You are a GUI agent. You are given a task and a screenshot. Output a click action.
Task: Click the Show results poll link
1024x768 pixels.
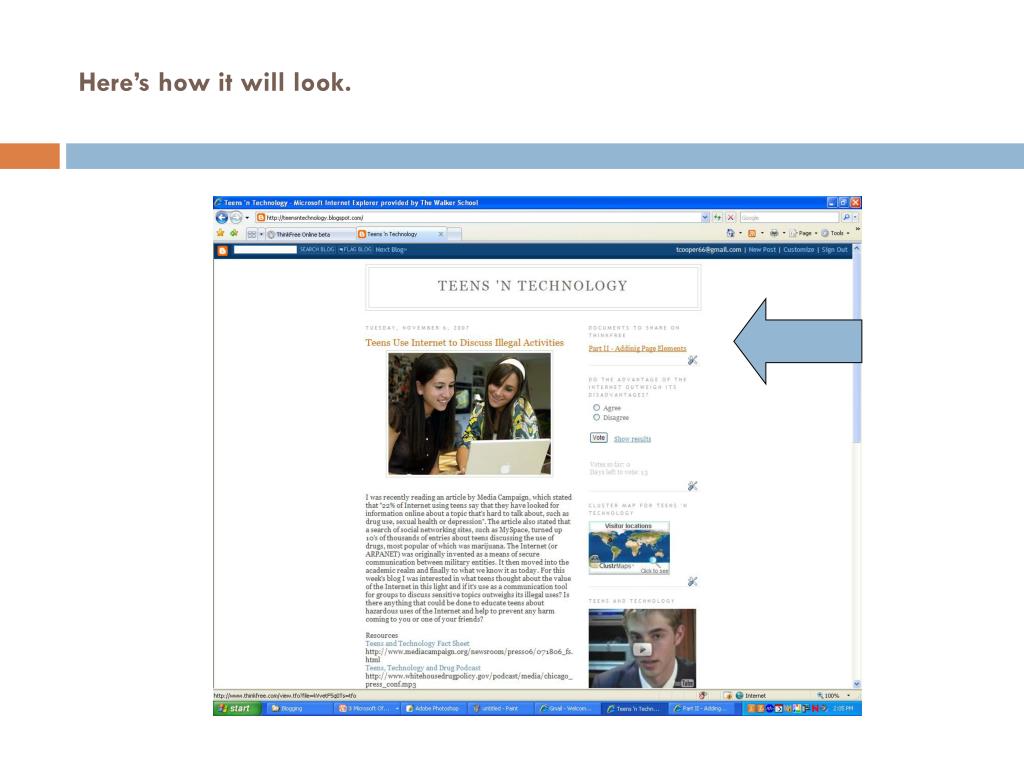click(x=632, y=439)
